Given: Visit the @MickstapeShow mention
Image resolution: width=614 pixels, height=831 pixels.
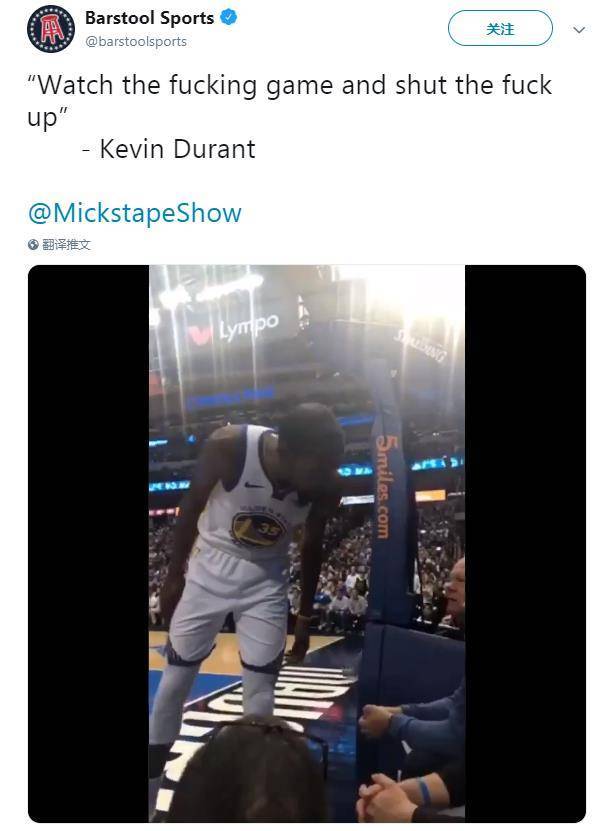Looking at the screenshot, I should click(135, 213).
